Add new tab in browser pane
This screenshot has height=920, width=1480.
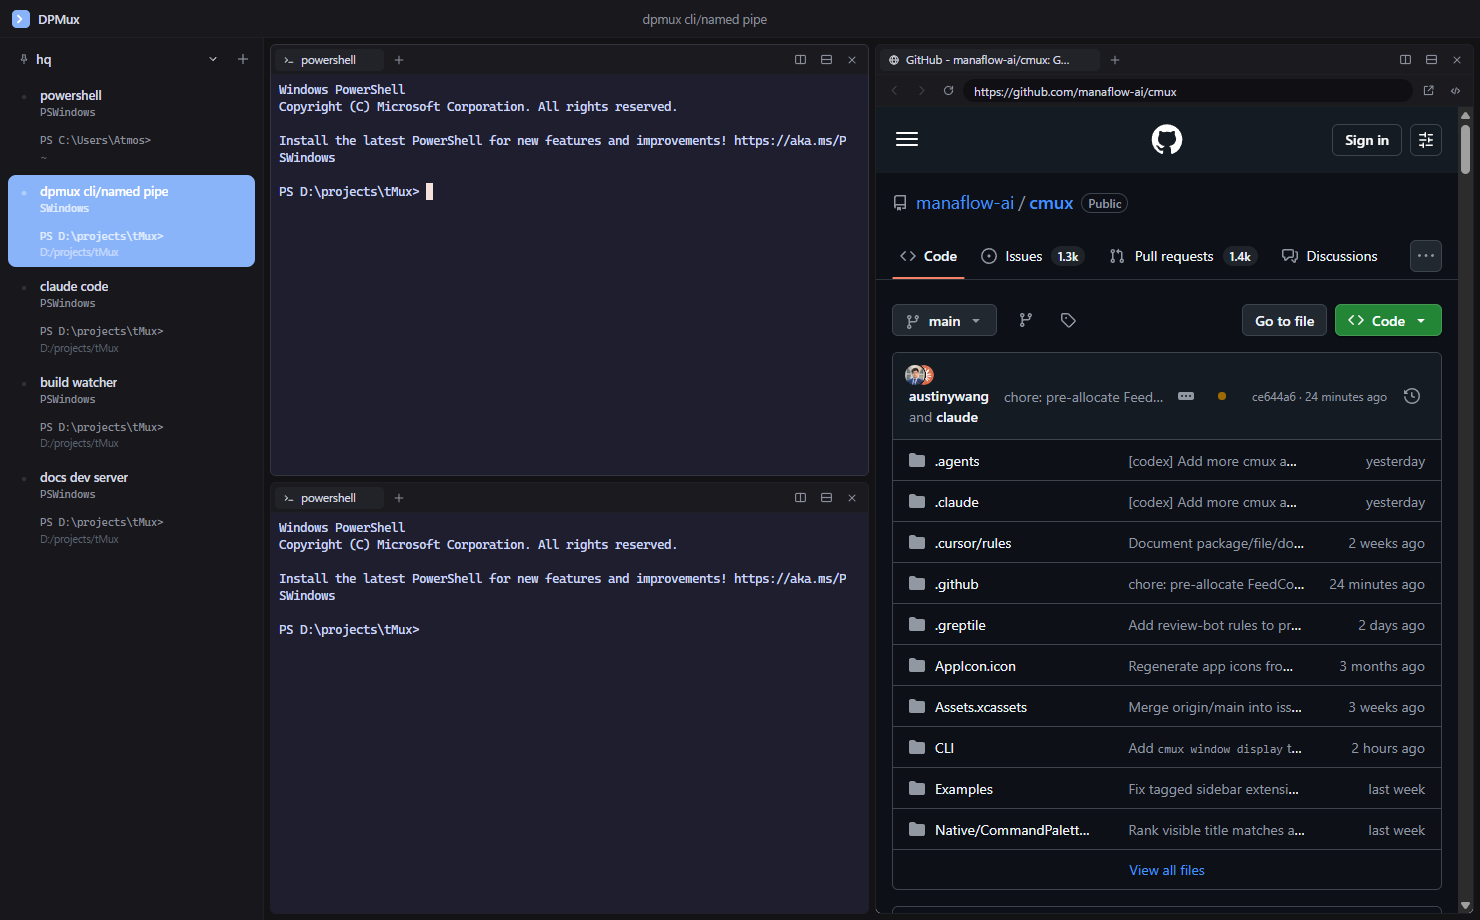[1115, 60]
